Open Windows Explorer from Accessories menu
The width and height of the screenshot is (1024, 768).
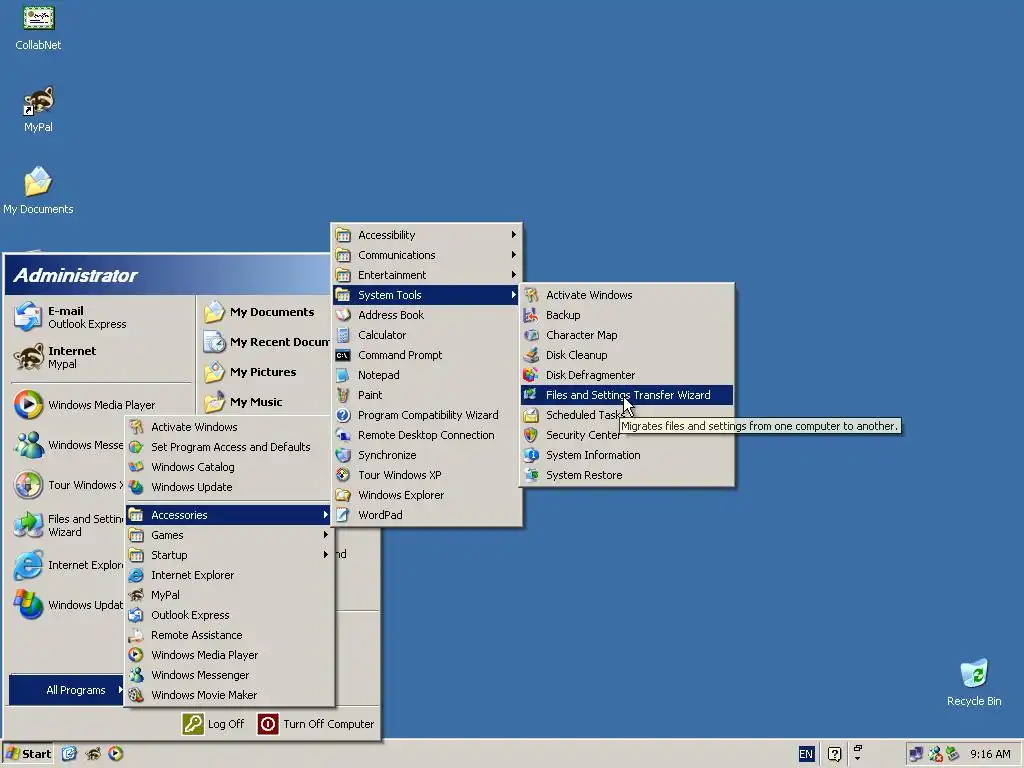point(426,495)
